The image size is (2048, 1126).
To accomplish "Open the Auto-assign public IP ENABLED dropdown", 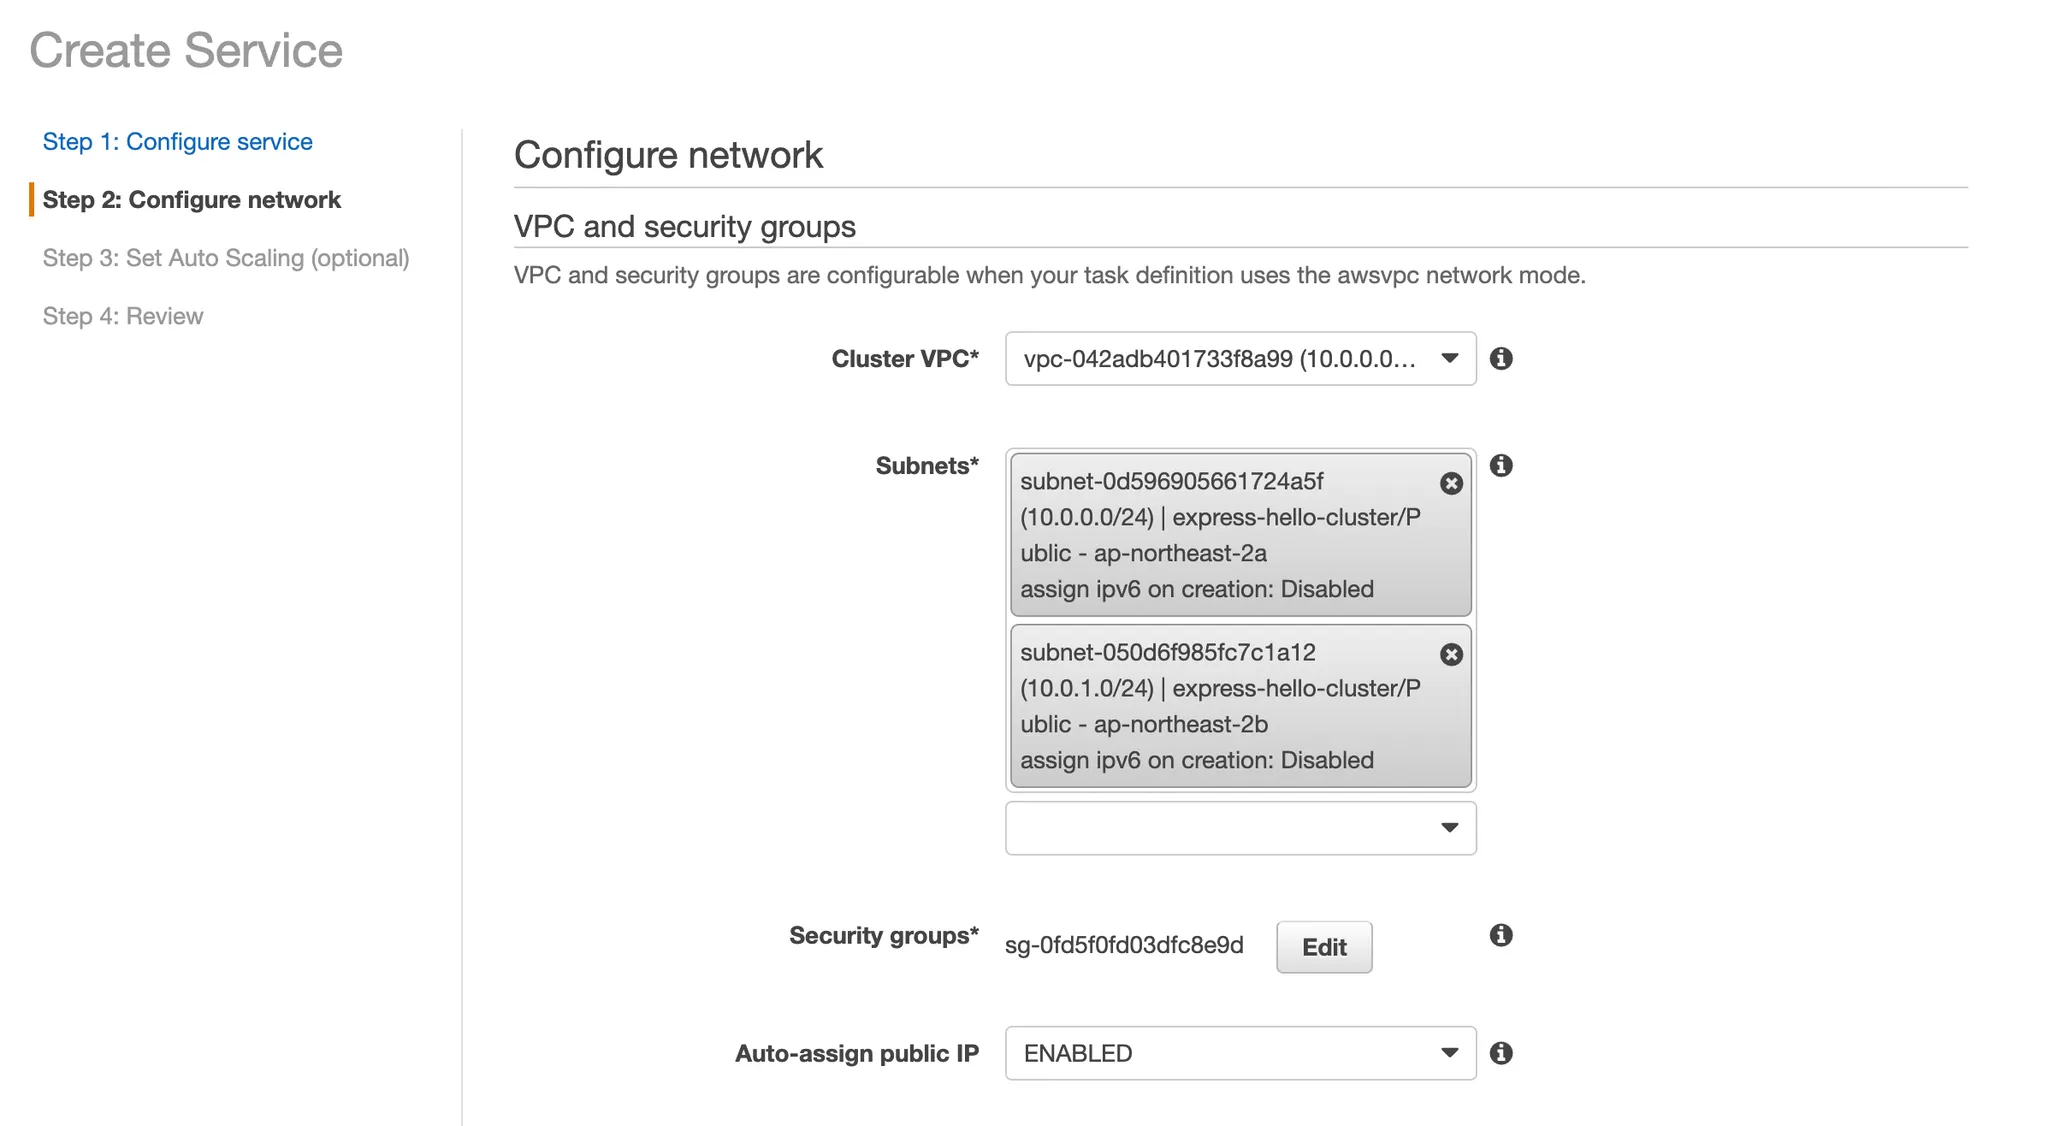I will 1240,1053.
